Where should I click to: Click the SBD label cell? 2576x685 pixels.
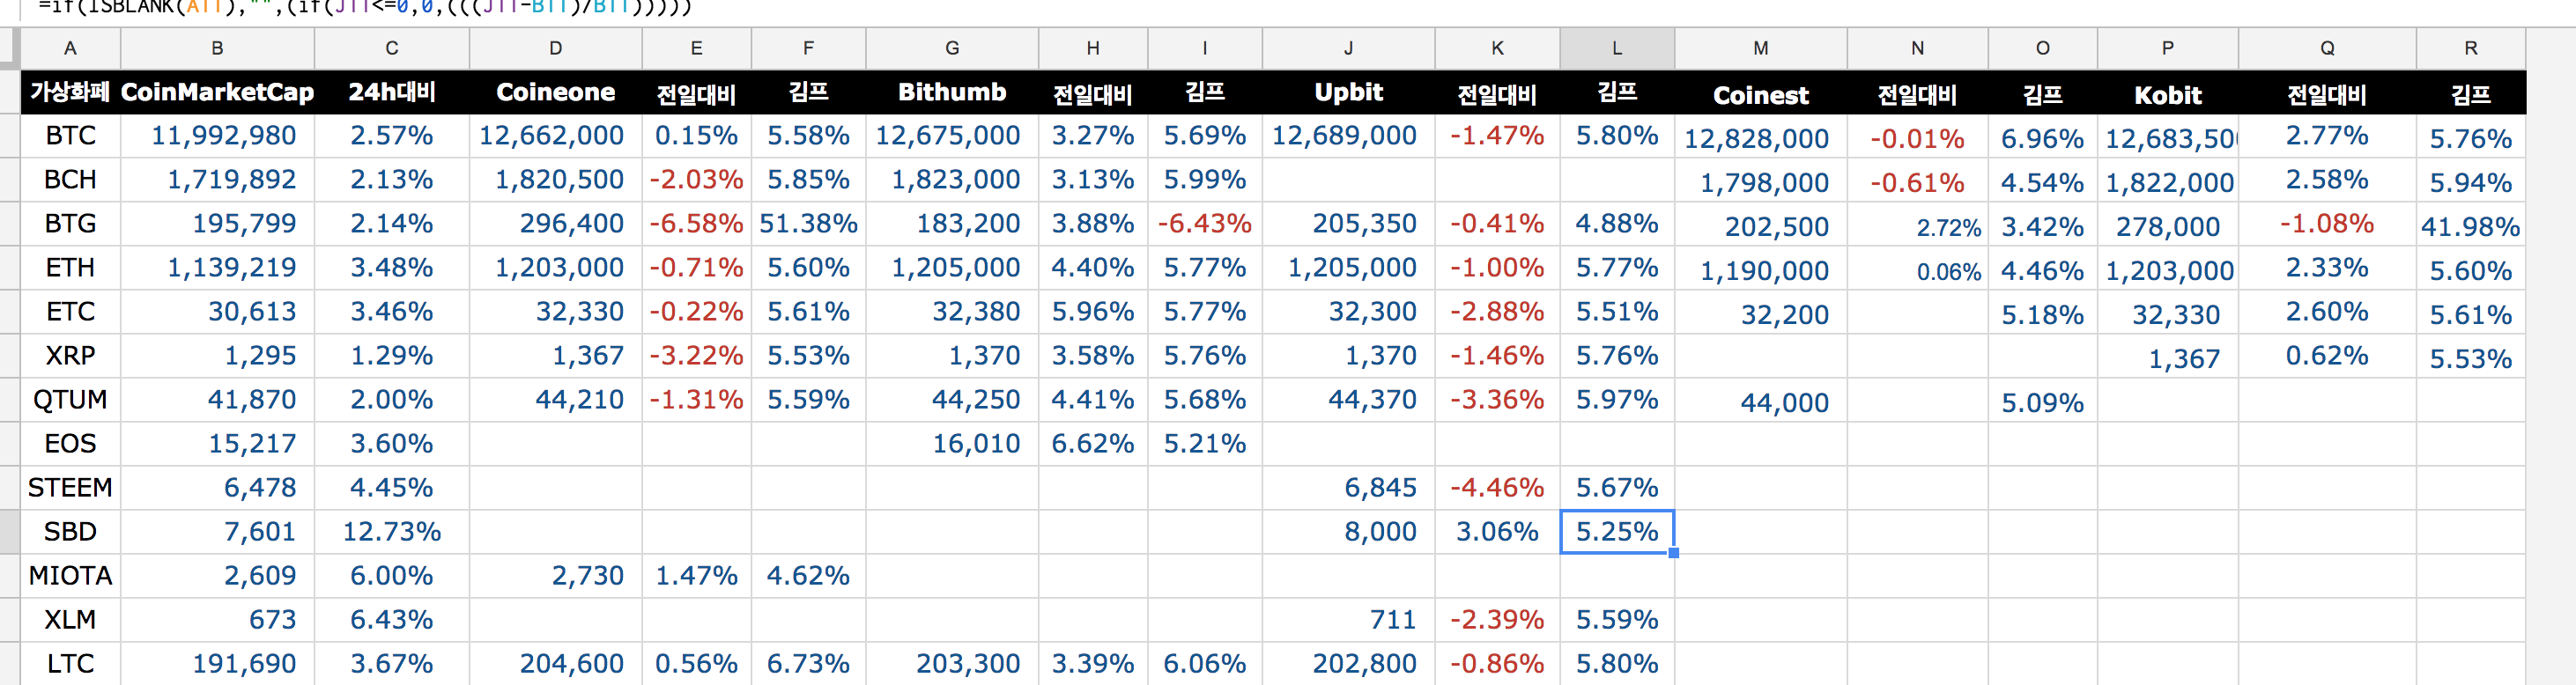[69, 531]
